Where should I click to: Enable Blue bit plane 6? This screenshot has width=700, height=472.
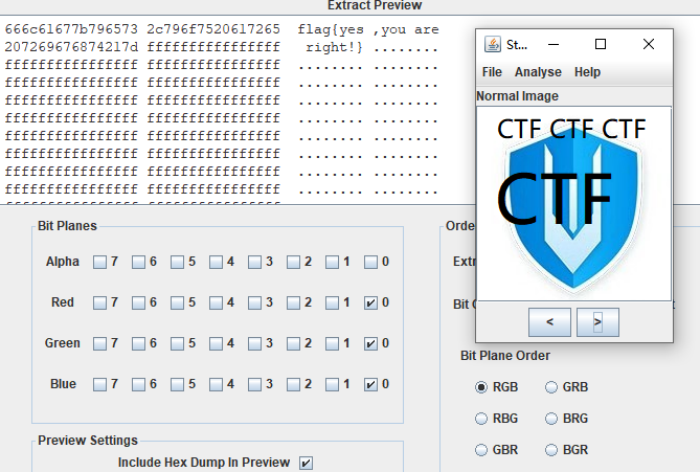tap(138, 384)
